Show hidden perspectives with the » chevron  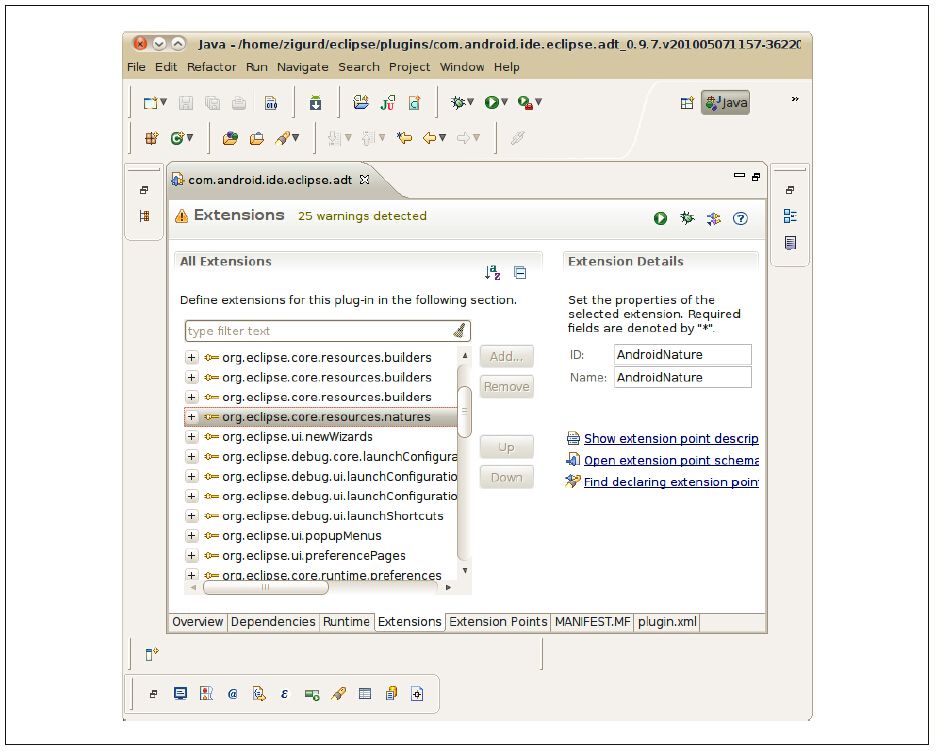[795, 99]
